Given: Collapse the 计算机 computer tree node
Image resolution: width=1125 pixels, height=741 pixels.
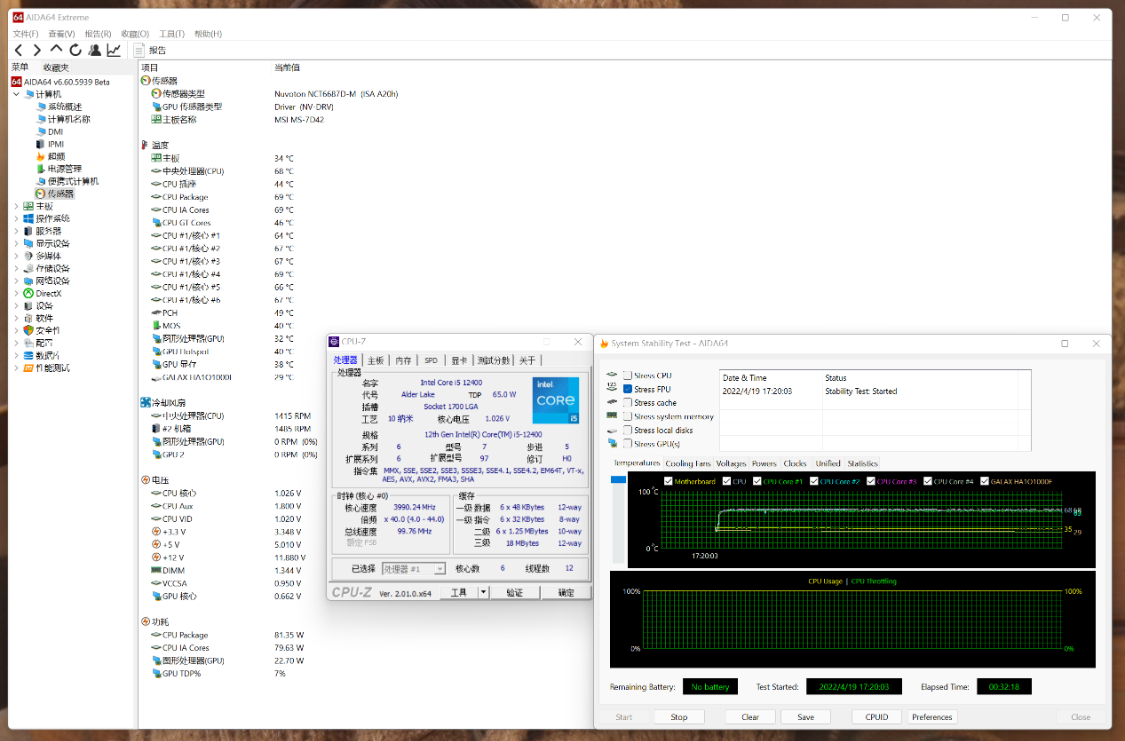Looking at the screenshot, I should click(15, 94).
